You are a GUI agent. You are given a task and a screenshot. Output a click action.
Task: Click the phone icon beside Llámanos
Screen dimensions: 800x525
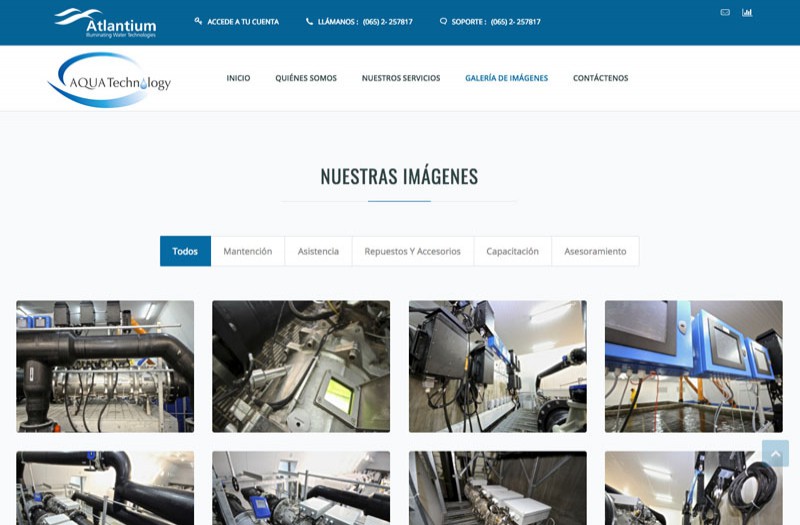tap(309, 21)
